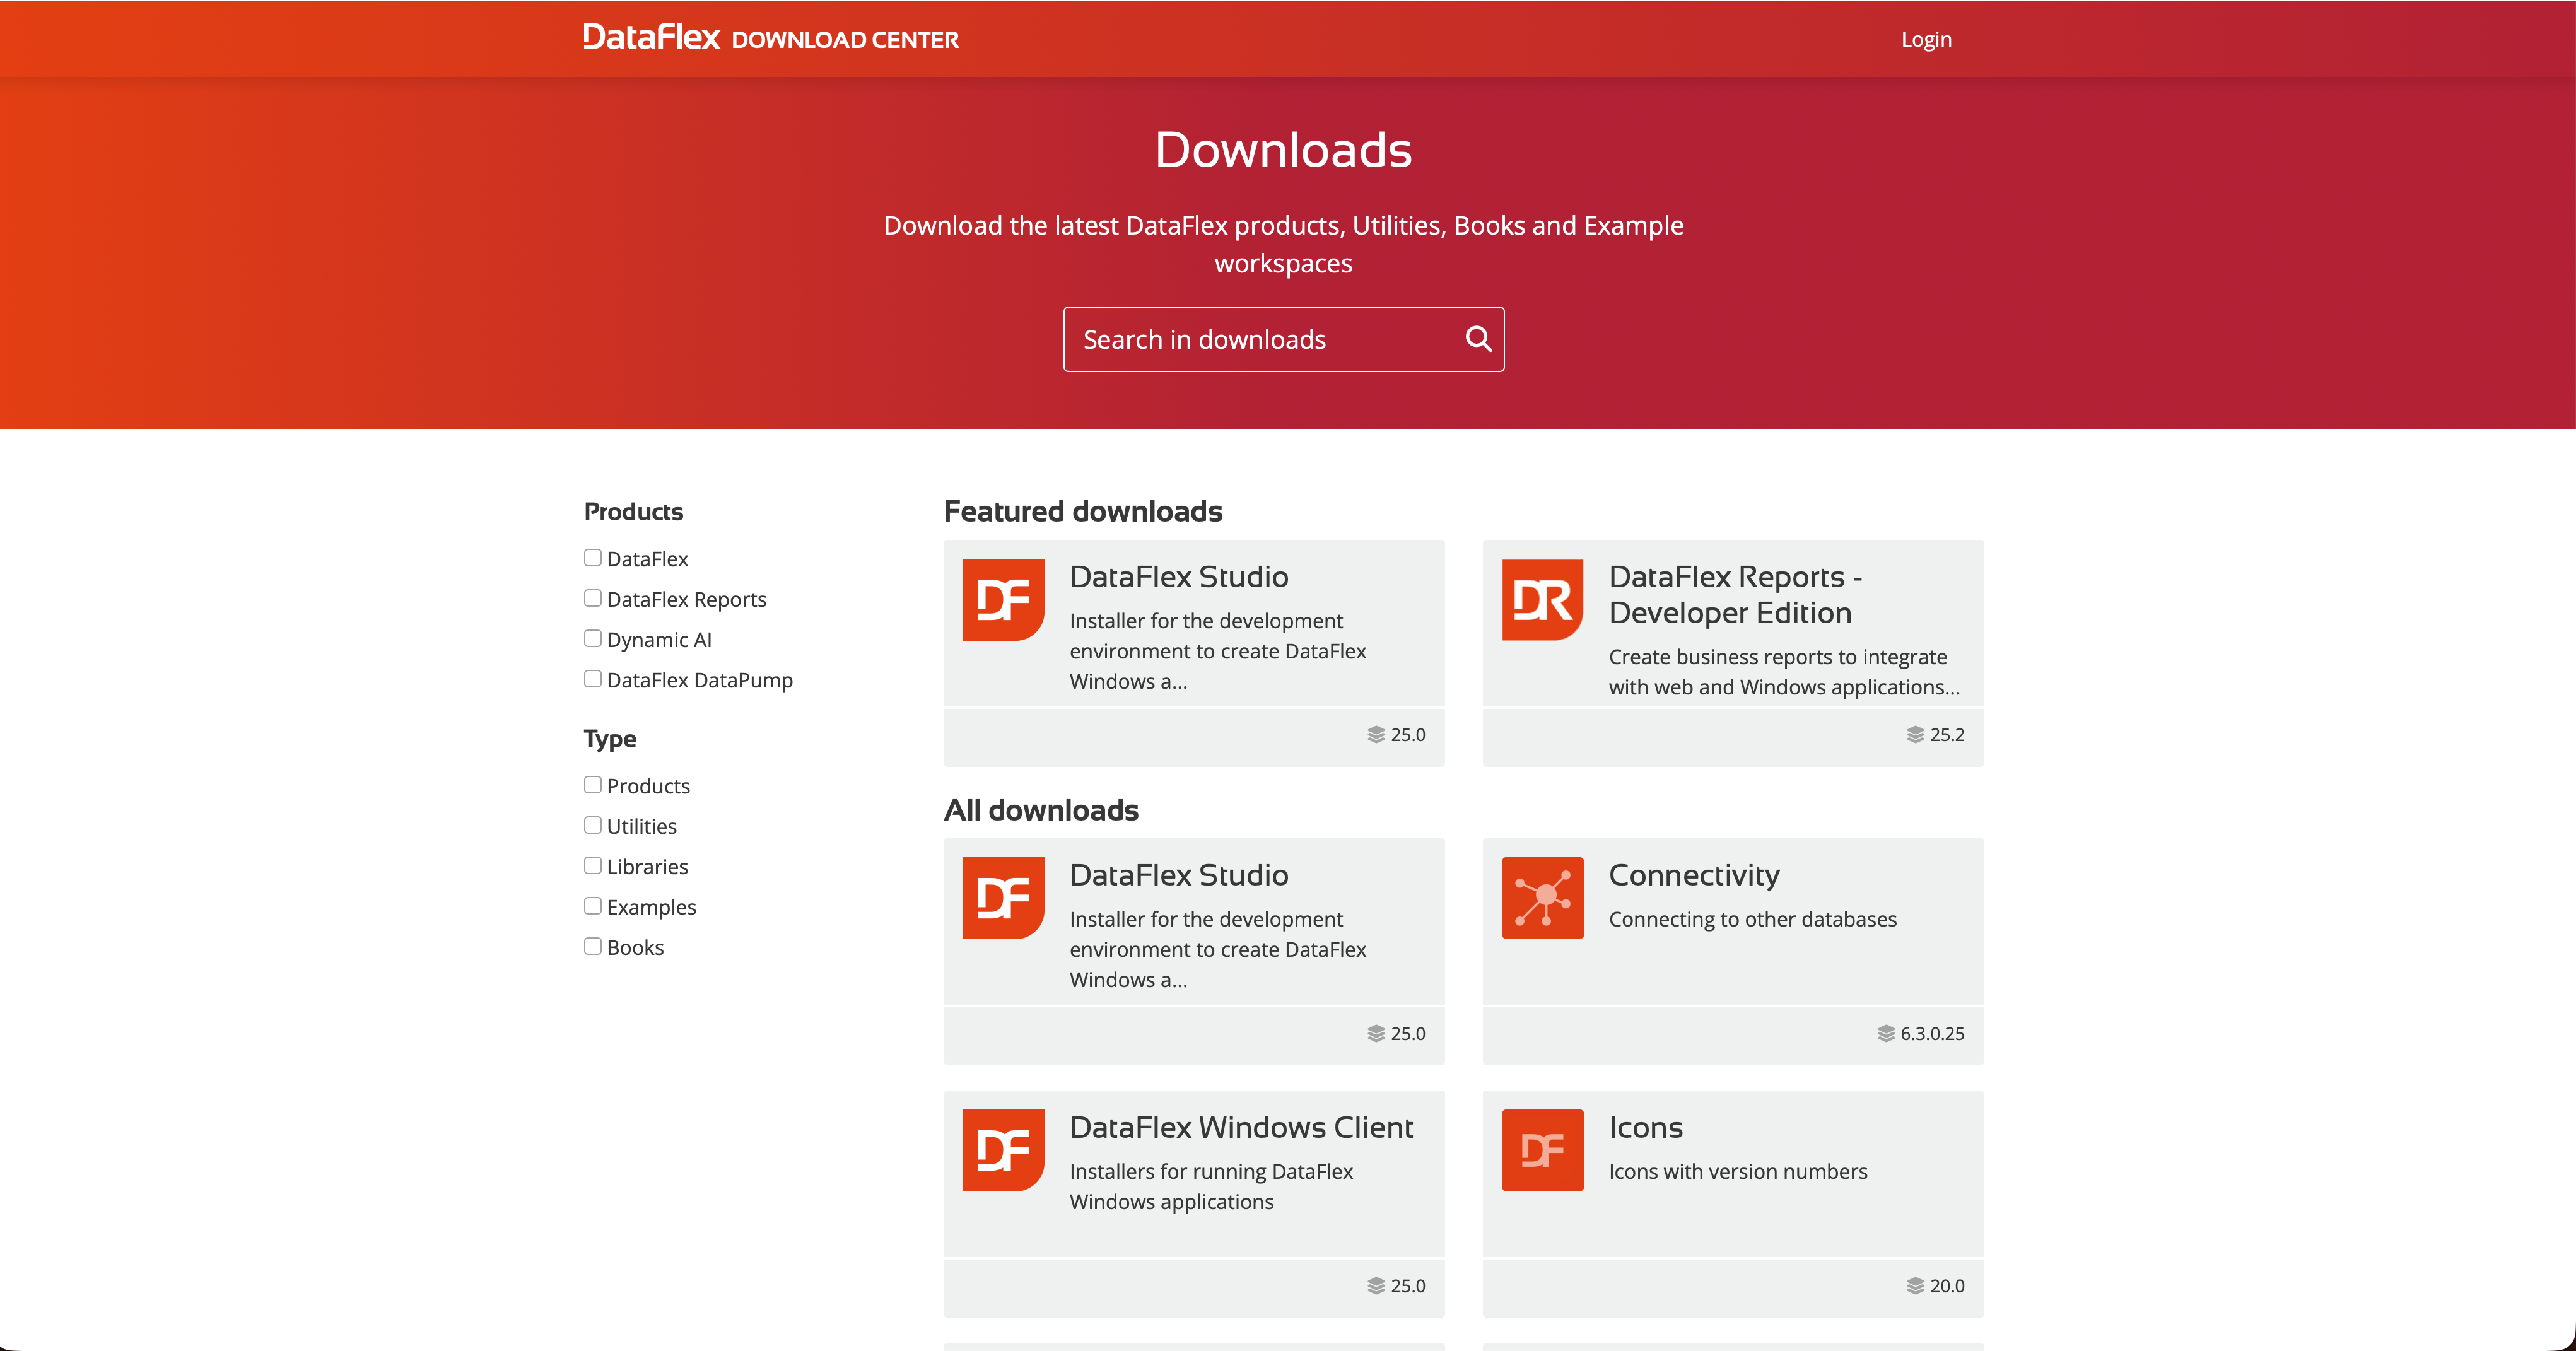The image size is (2576, 1351).
Task: Open the Icons download title
Action: [1646, 1128]
